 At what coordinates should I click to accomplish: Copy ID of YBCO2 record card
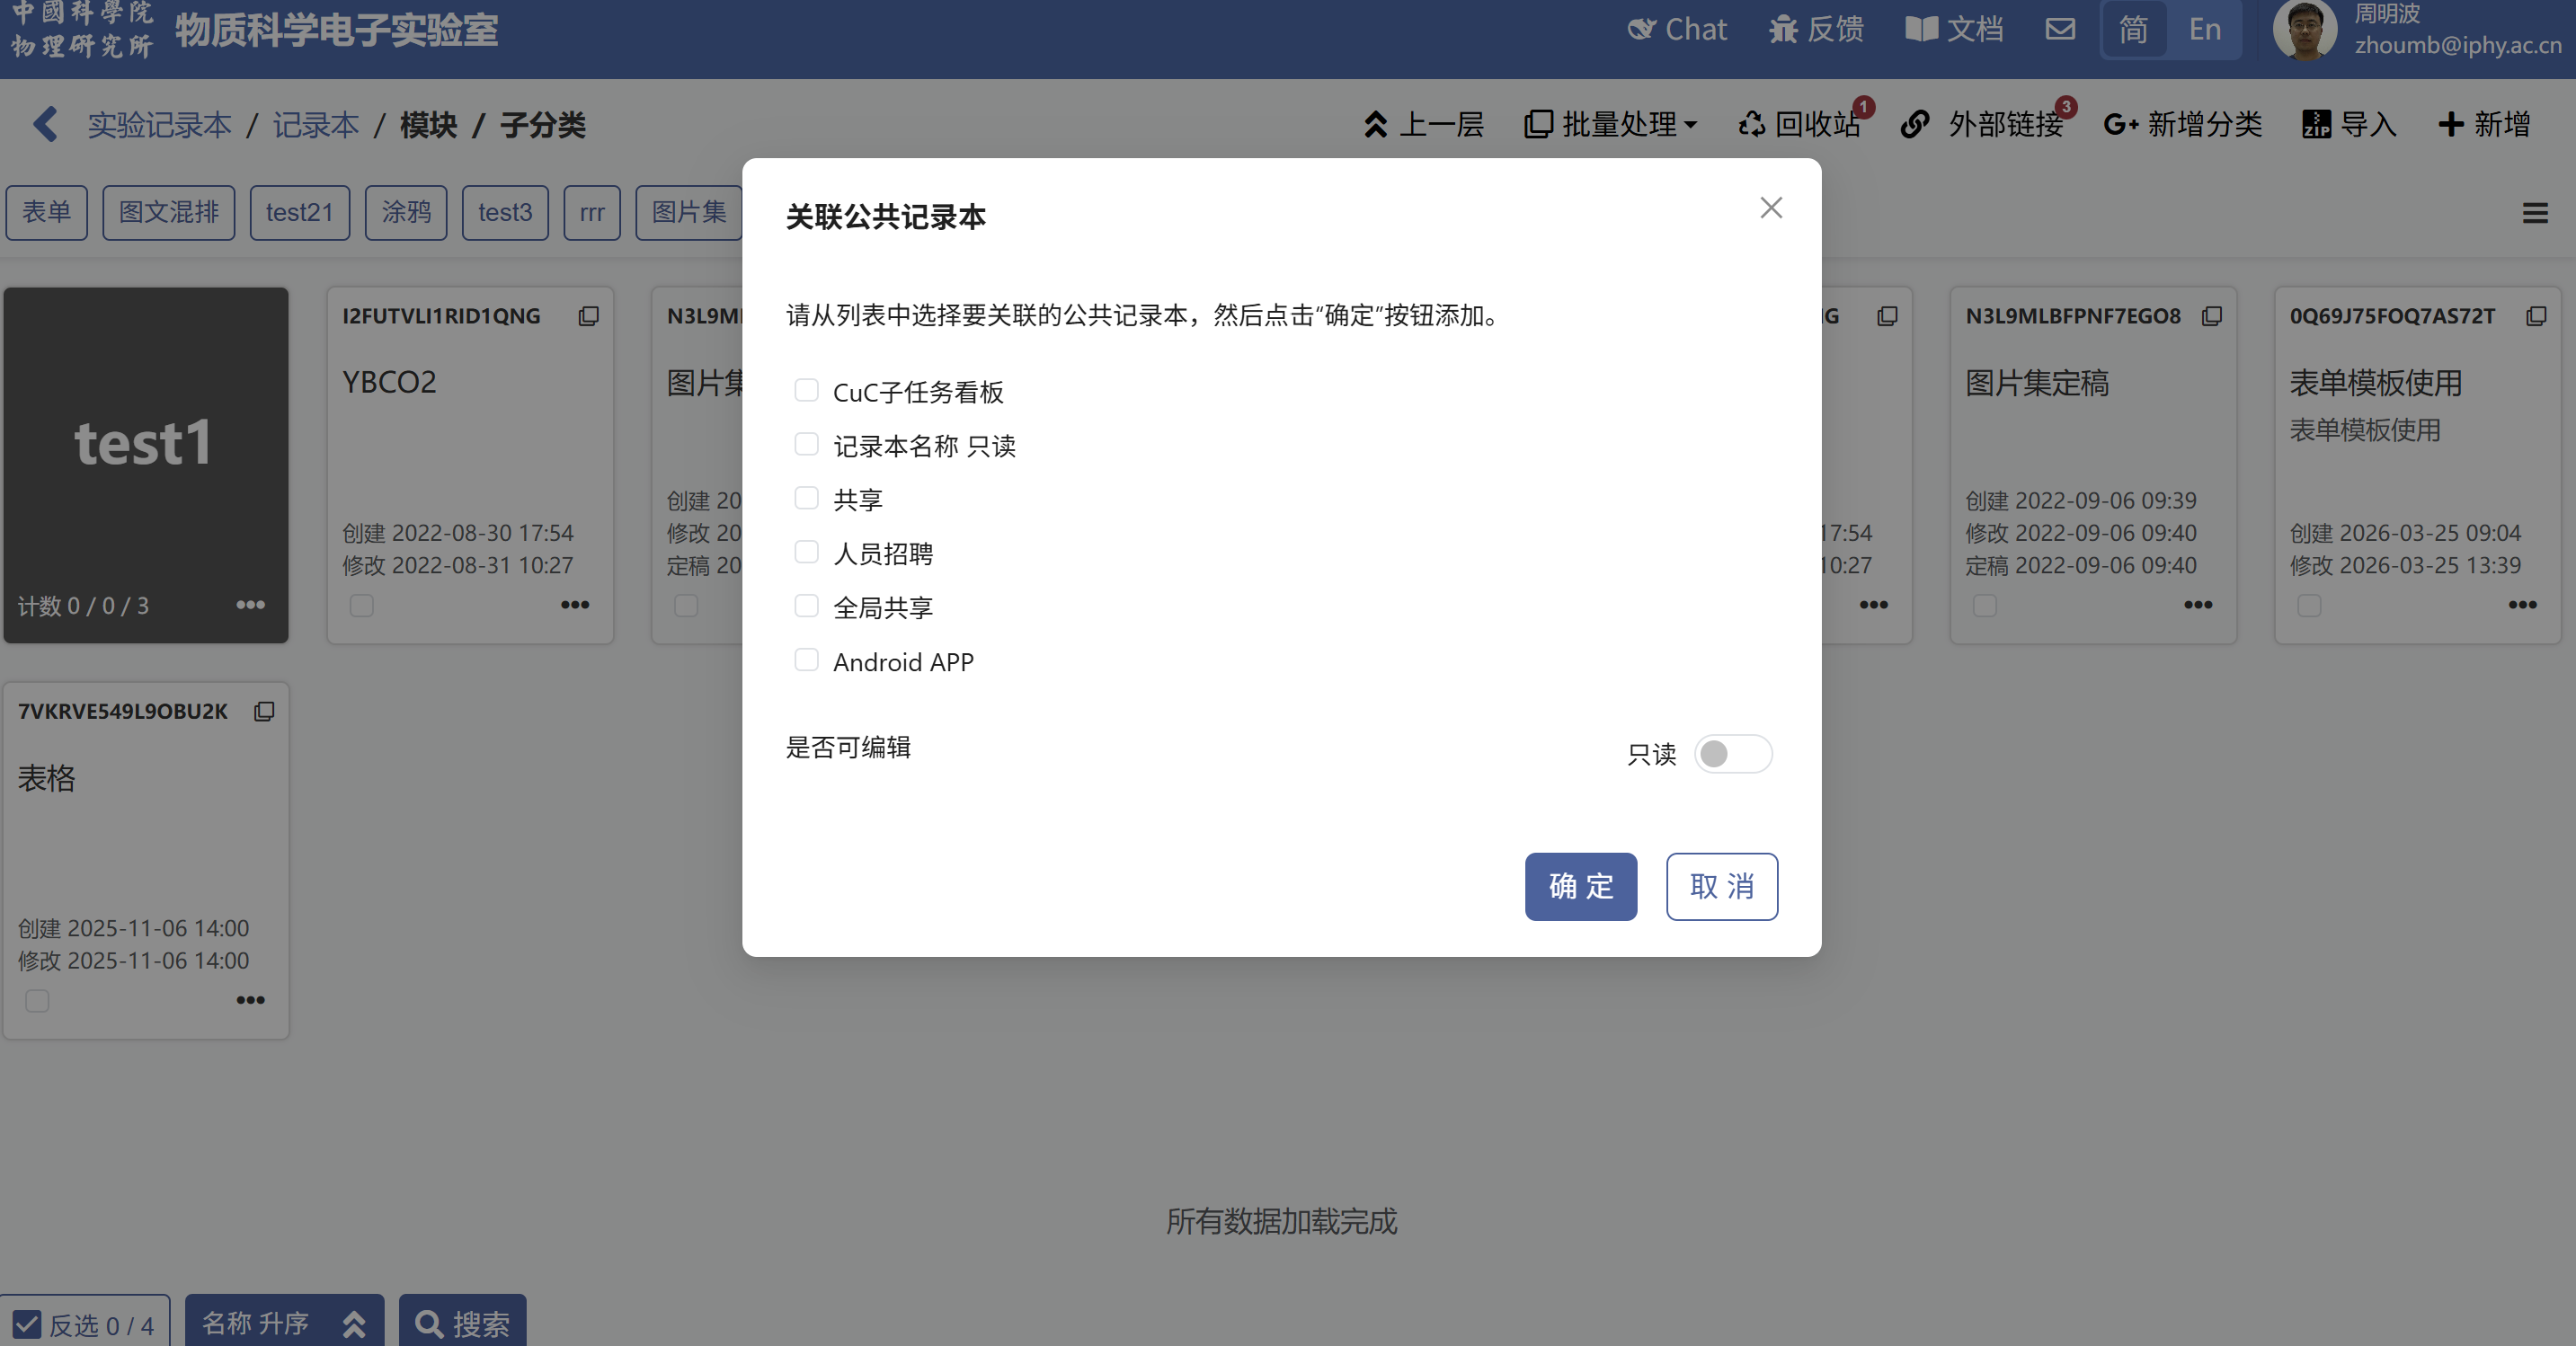(x=588, y=316)
